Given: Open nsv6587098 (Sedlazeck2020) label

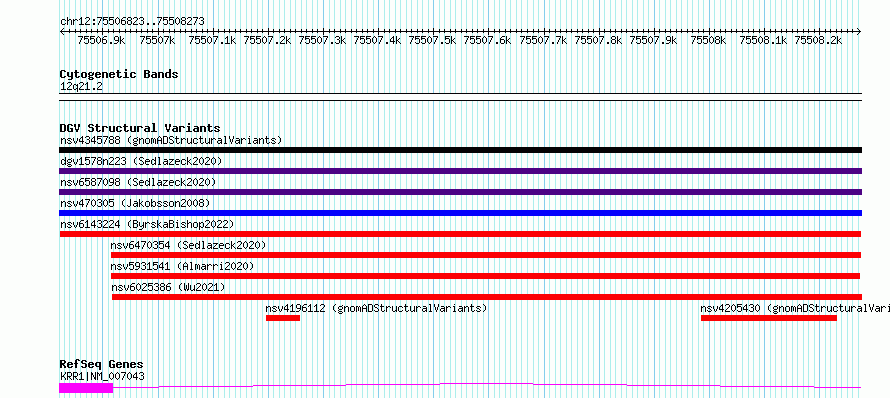Looking at the screenshot, I should coord(138,182).
